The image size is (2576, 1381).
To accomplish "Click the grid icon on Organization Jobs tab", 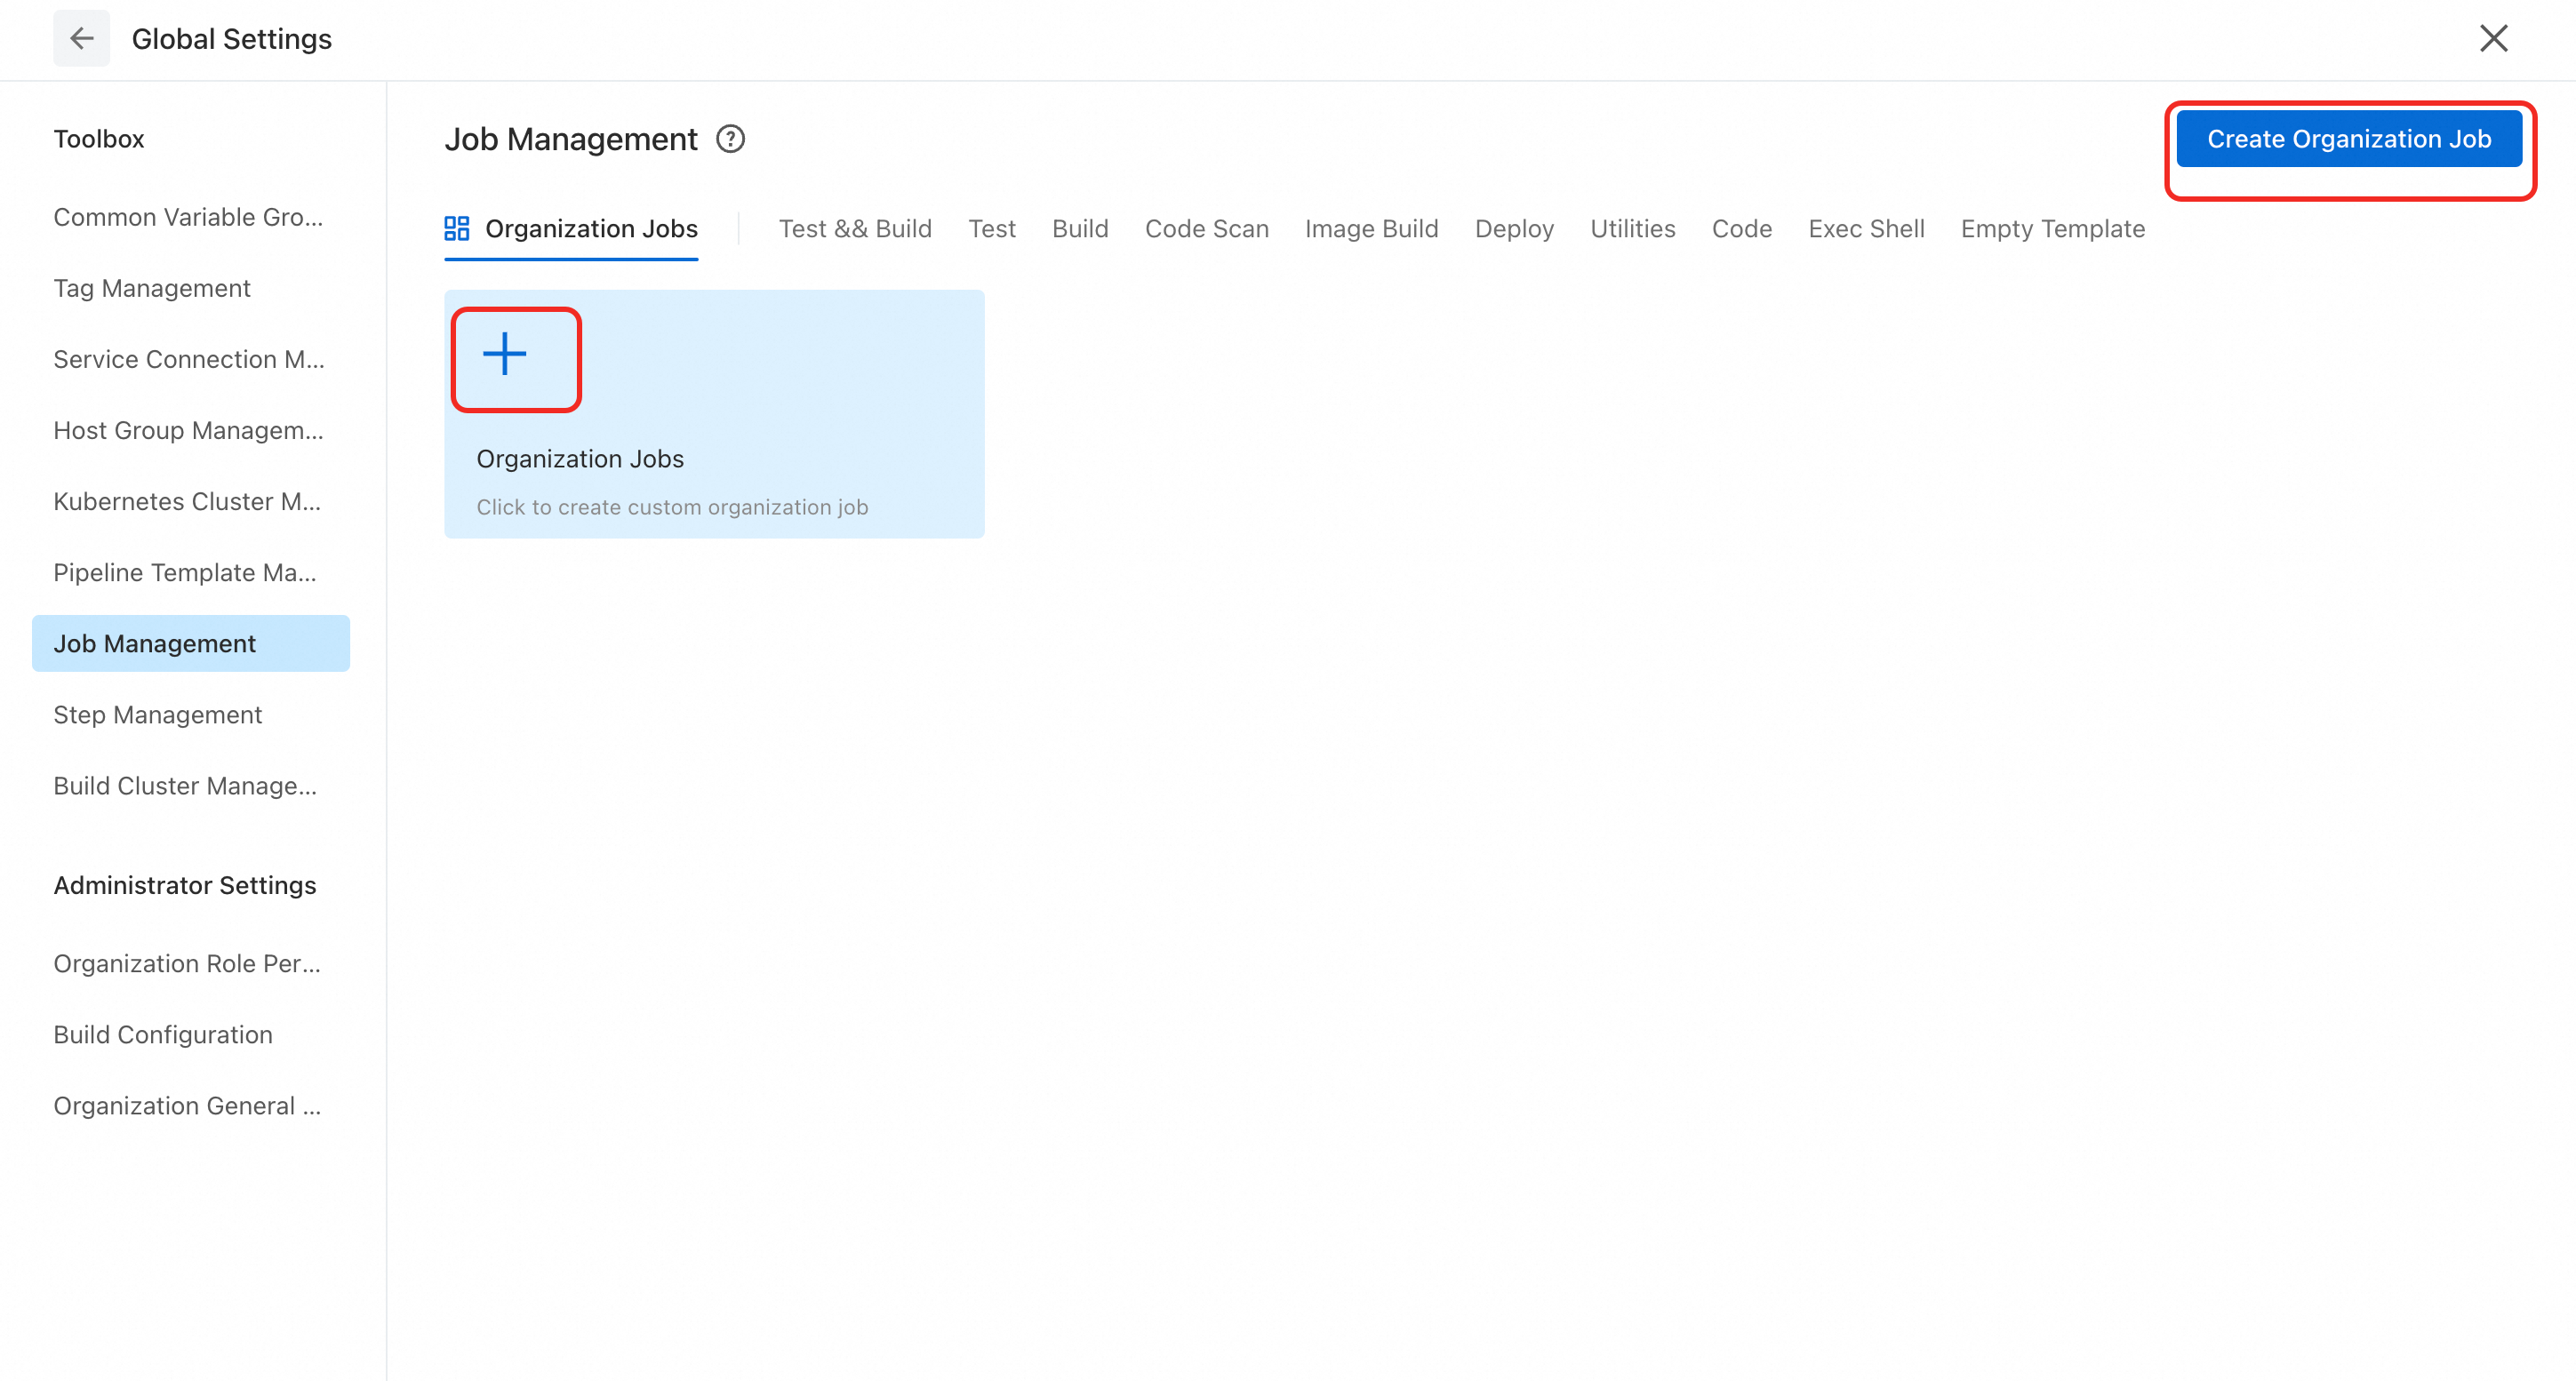I will [457, 229].
